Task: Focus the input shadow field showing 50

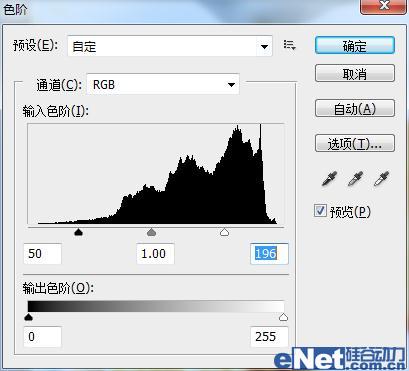Action: 42,254
